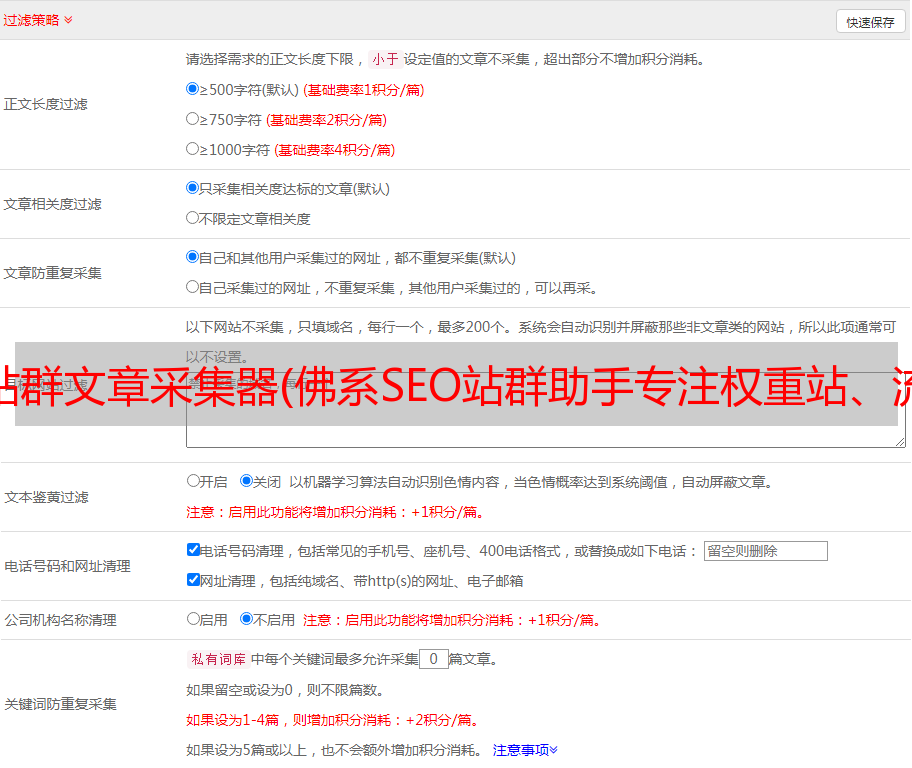Click the keyword article count field
This screenshot has height=768, width=912.
tap(433, 659)
